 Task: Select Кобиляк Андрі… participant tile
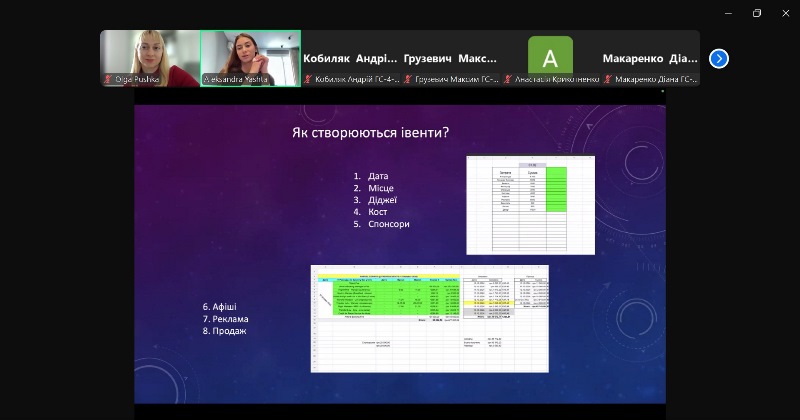tap(351, 58)
